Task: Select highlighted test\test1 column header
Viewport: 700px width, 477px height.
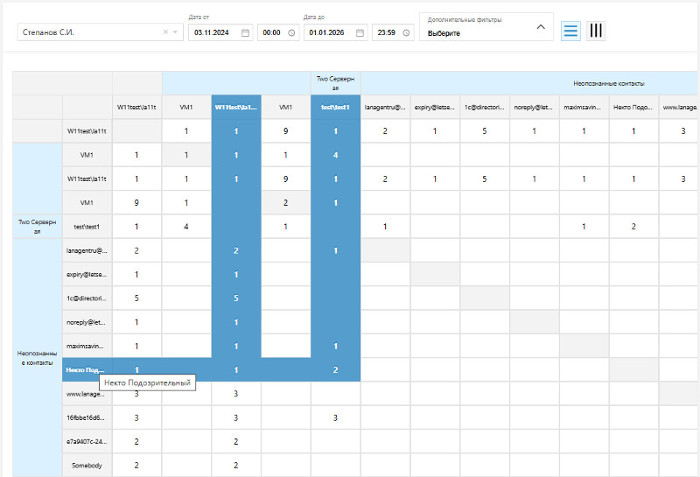Action: pyautogui.click(x=335, y=106)
